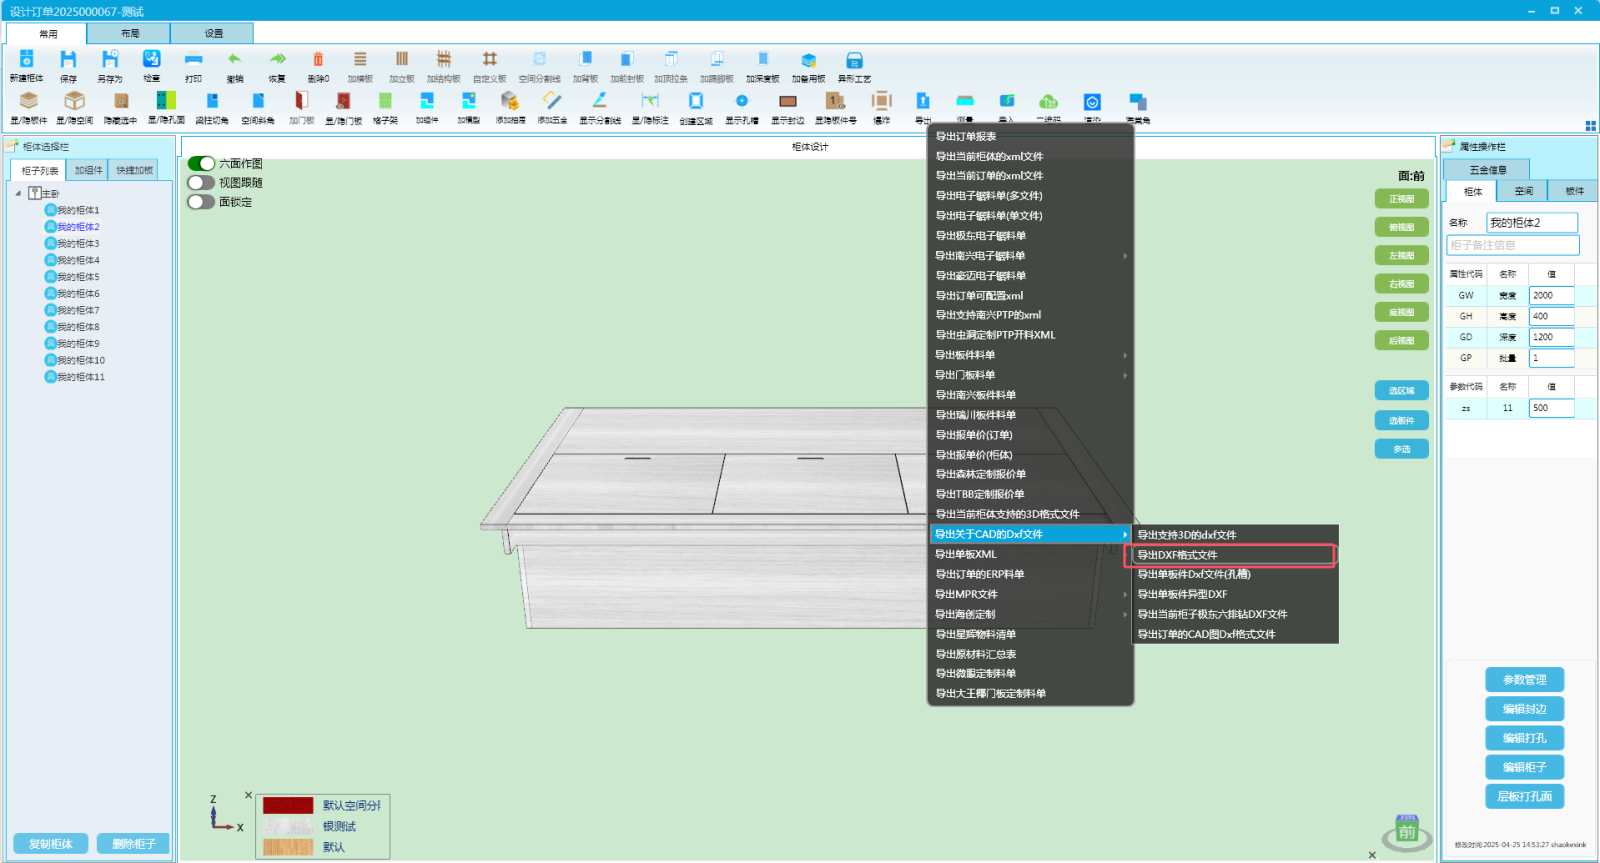Click the 删除0 trash icon

pyautogui.click(x=318, y=60)
